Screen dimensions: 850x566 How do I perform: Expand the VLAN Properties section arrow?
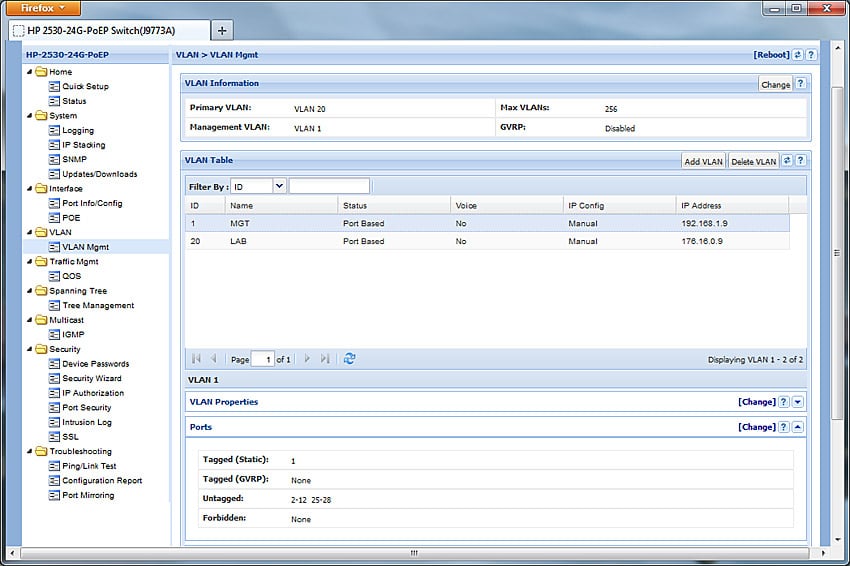pyautogui.click(x=797, y=402)
